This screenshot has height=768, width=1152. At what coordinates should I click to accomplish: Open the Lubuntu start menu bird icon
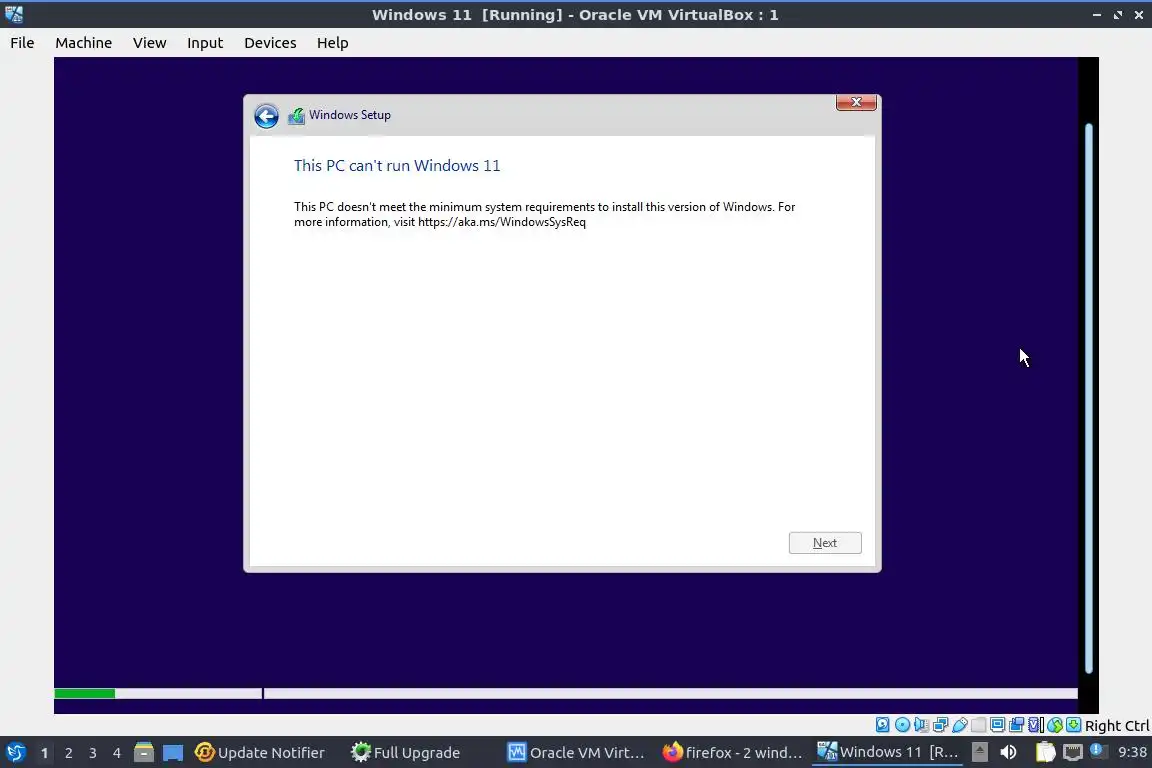[15, 752]
